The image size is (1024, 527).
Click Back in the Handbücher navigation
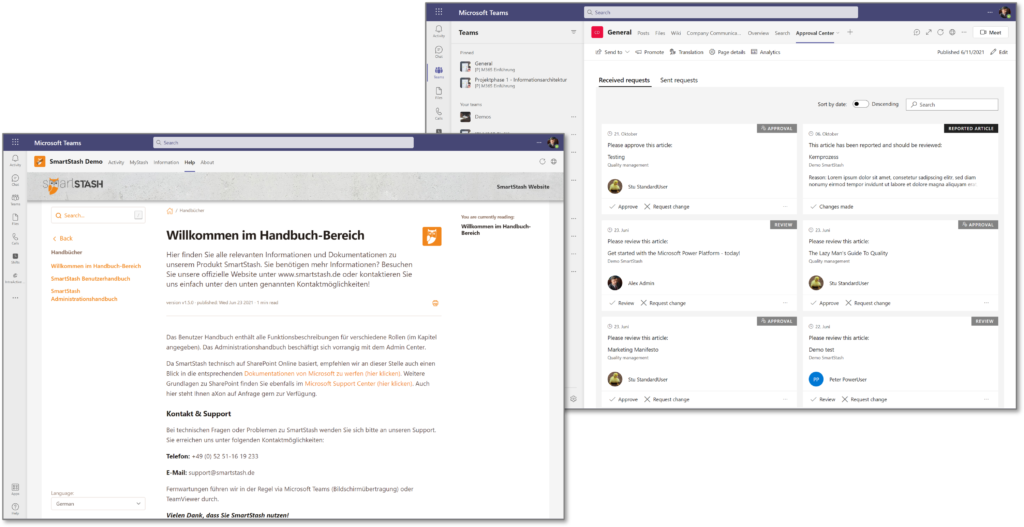coord(63,238)
